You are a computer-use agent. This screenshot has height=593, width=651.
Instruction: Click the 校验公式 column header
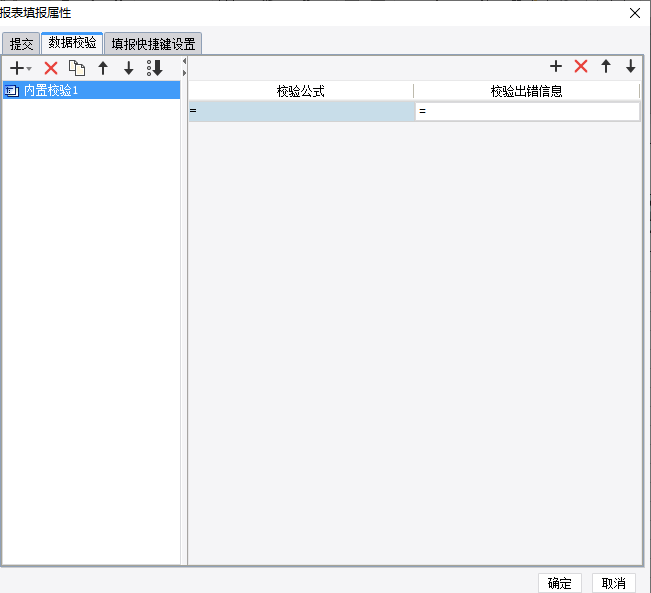point(301,91)
